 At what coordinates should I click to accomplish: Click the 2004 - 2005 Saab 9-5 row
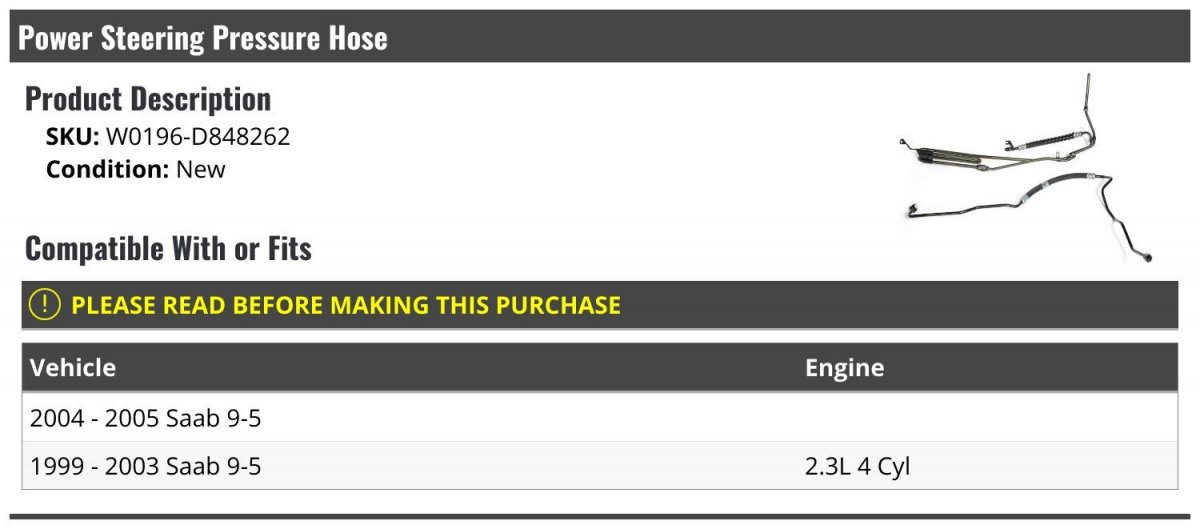click(600, 418)
